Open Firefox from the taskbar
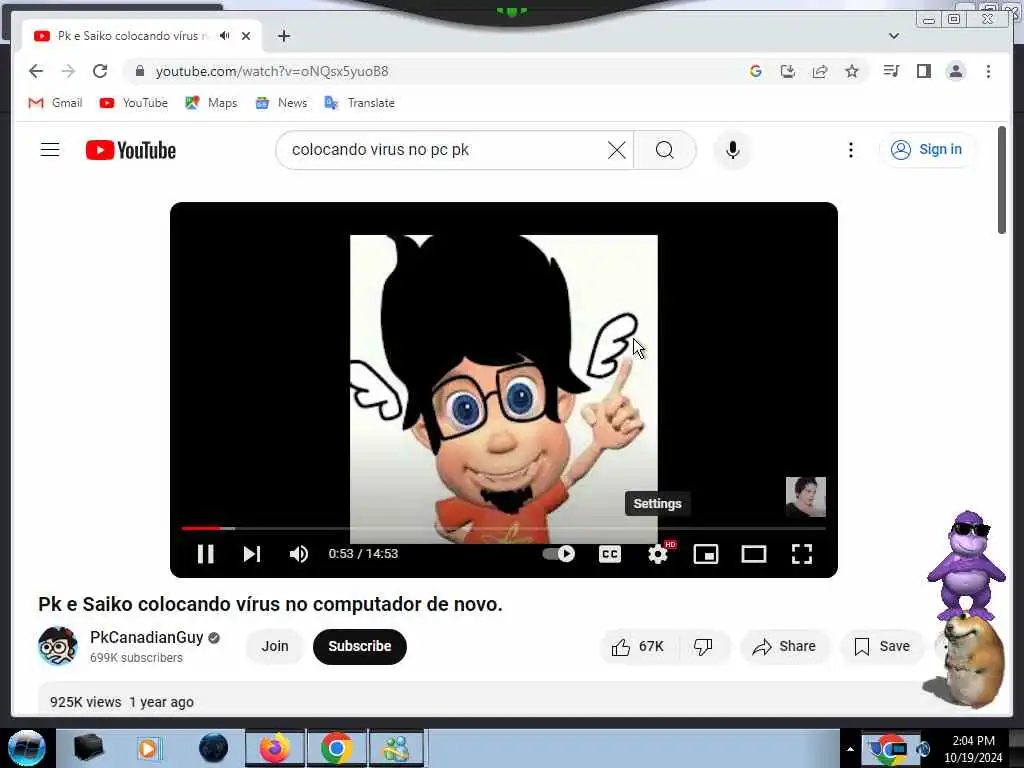This screenshot has height=768, width=1024. coord(275,748)
